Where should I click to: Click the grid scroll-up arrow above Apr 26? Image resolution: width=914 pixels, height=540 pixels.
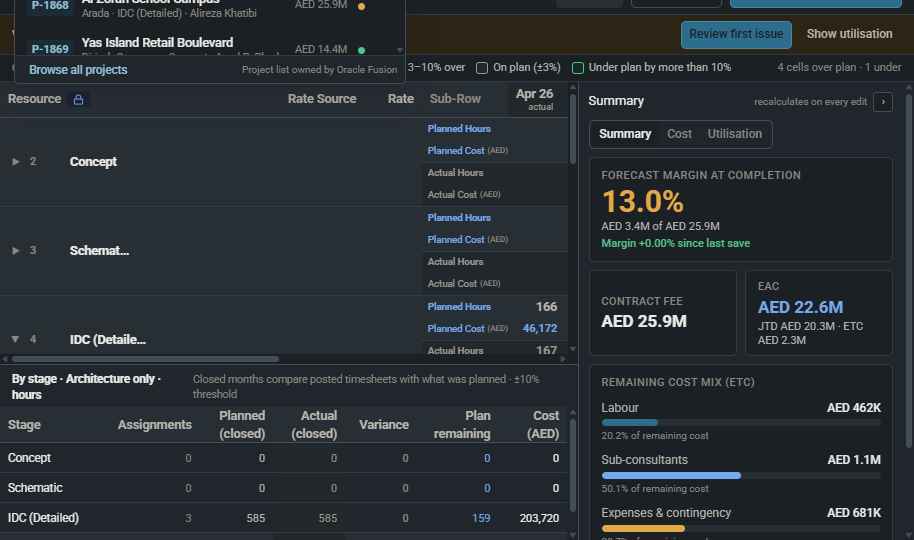[x=572, y=87]
